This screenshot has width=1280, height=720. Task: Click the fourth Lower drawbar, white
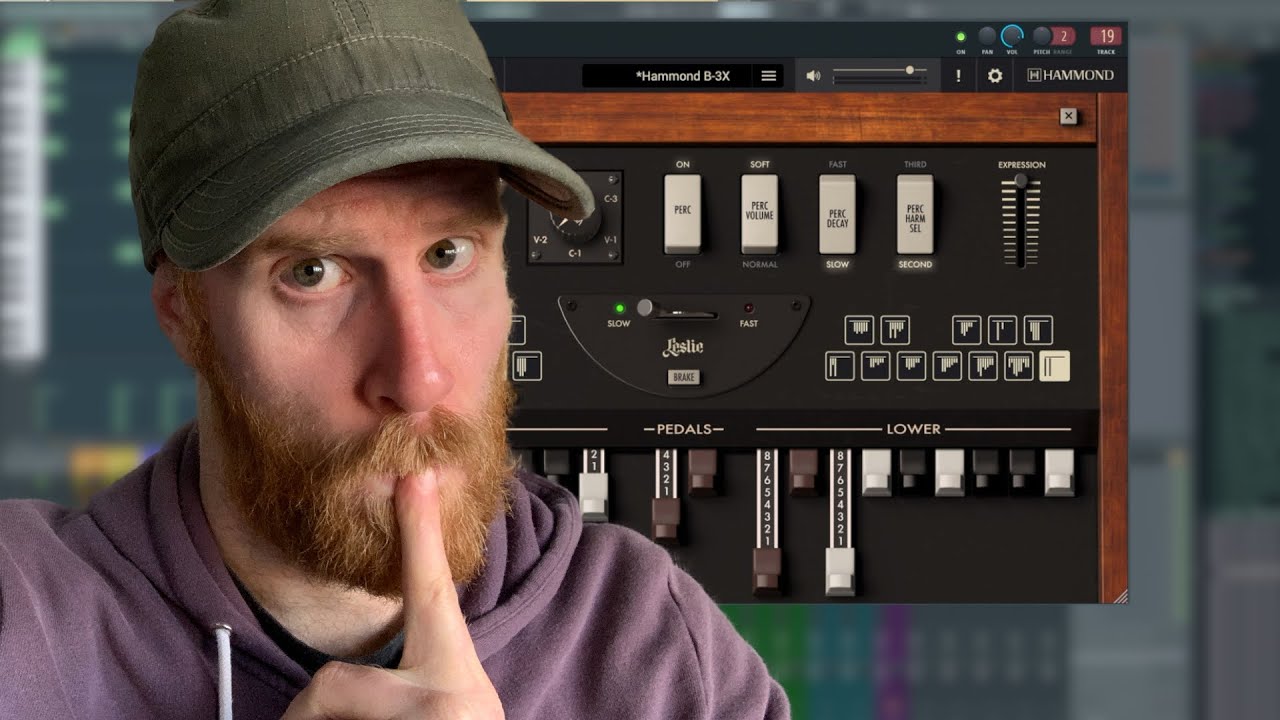(x=877, y=471)
